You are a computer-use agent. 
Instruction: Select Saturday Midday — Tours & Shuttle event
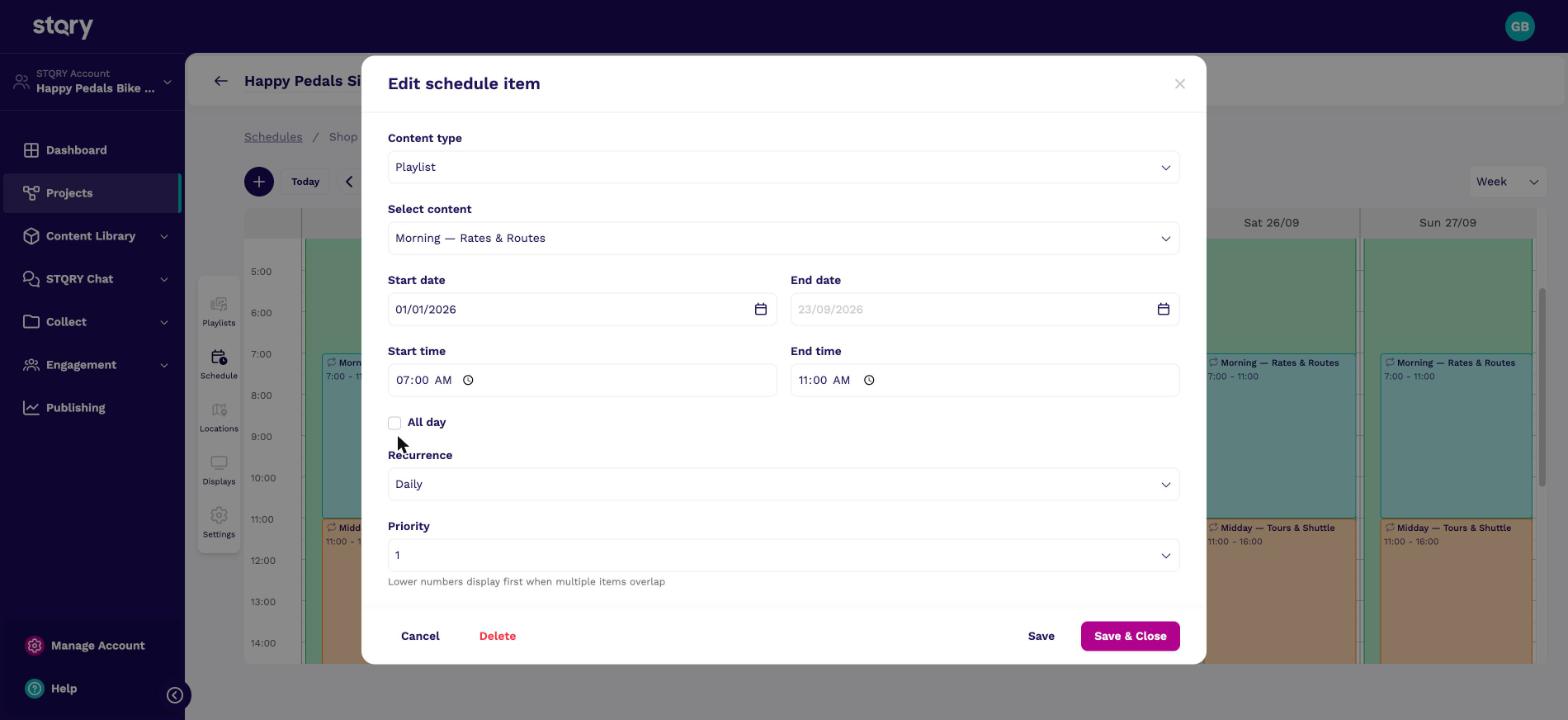tap(1281, 591)
